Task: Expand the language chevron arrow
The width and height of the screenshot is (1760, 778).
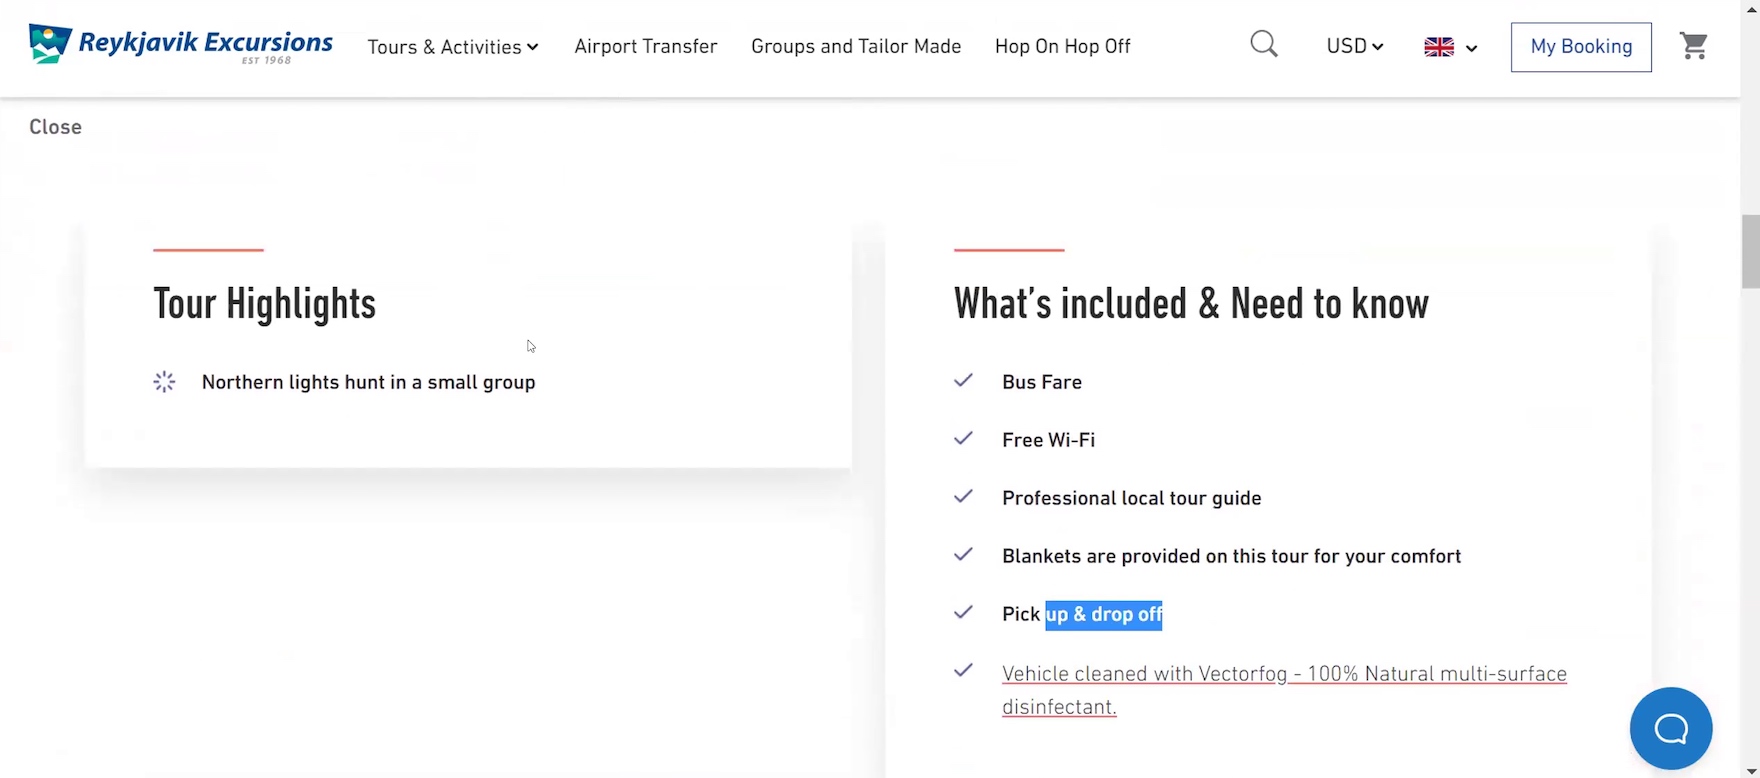Action: [x=1471, y=48]
